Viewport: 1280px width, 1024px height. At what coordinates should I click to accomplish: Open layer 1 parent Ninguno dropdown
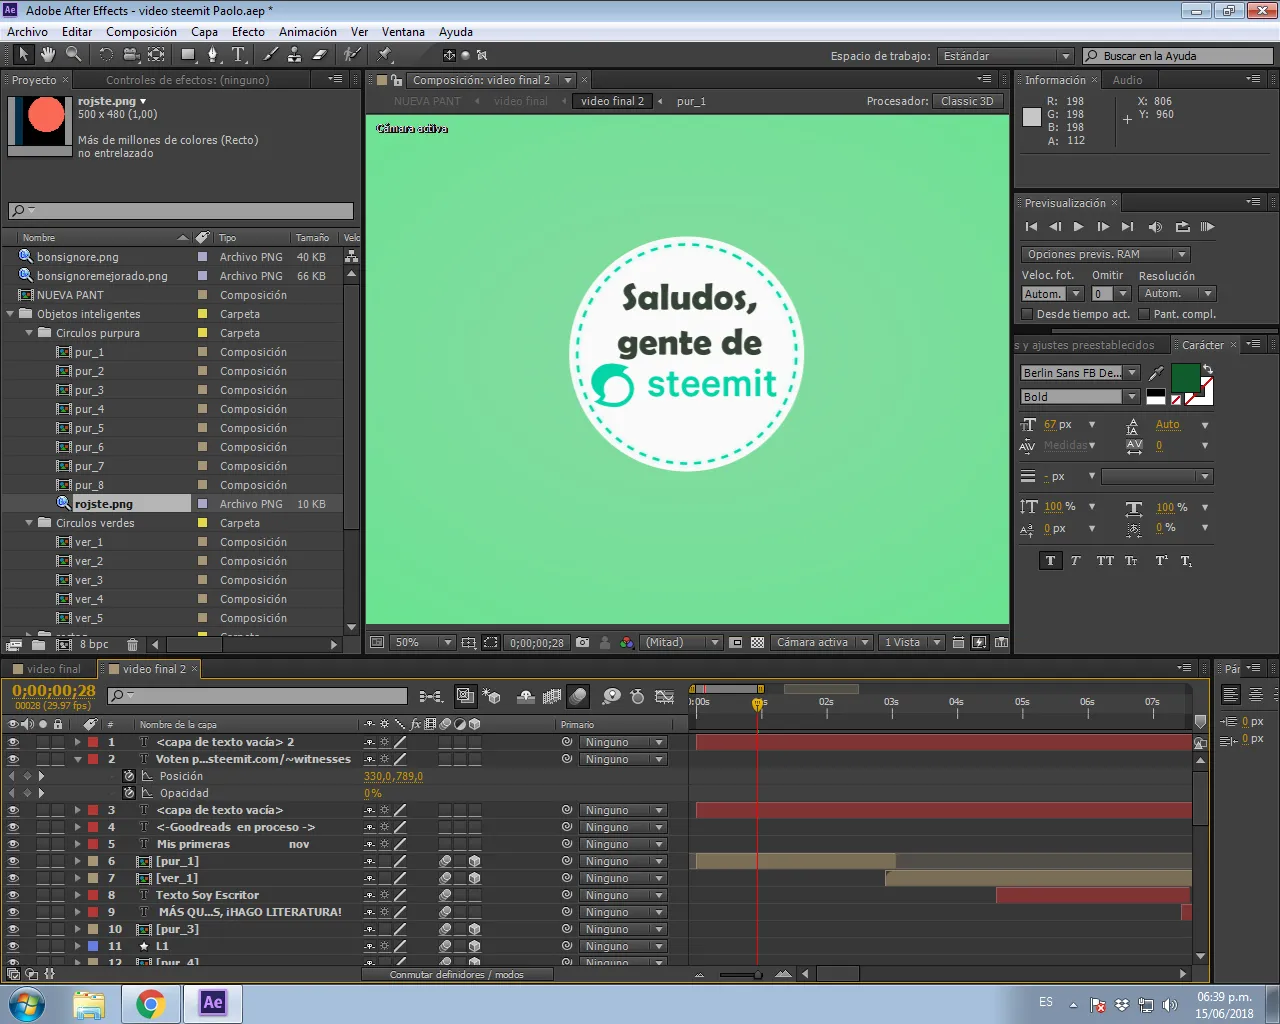point(623,743)
